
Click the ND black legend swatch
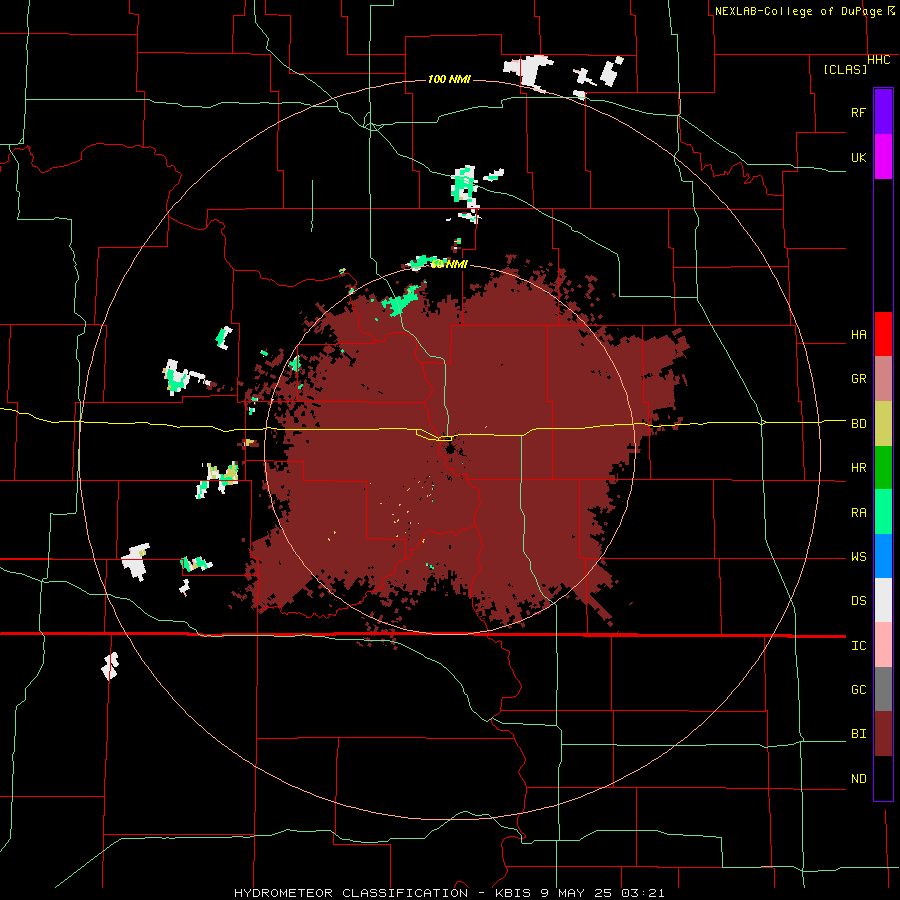[883, 778]
